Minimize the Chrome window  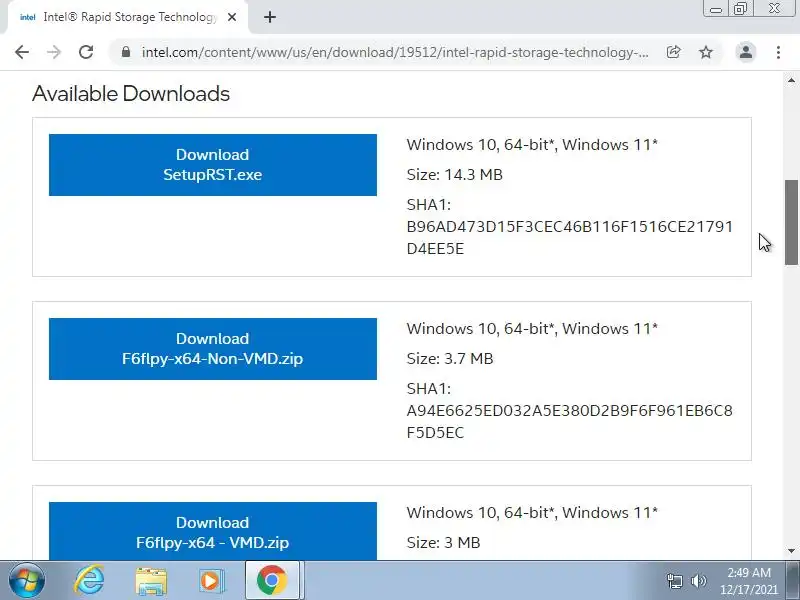tap(716, 9)
